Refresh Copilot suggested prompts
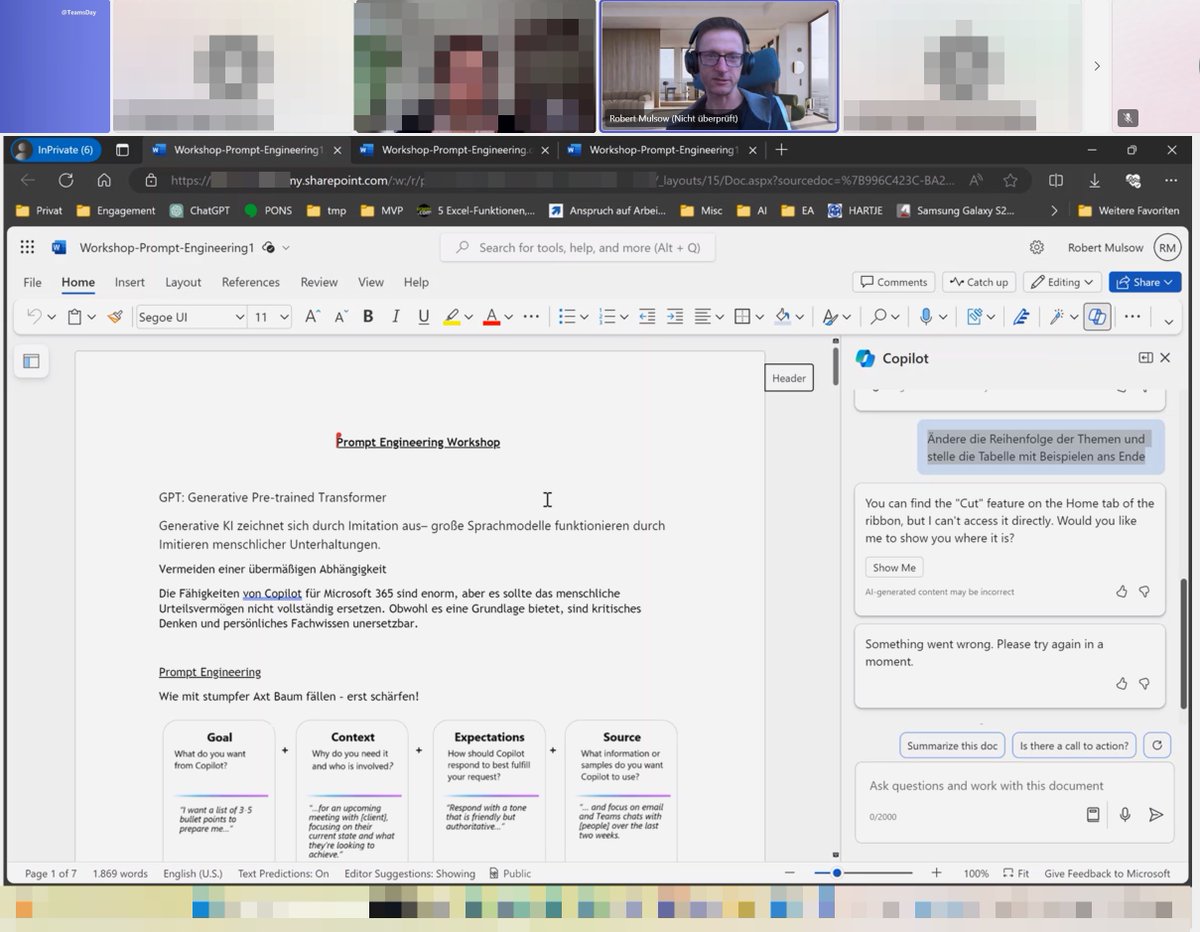 1157,745
